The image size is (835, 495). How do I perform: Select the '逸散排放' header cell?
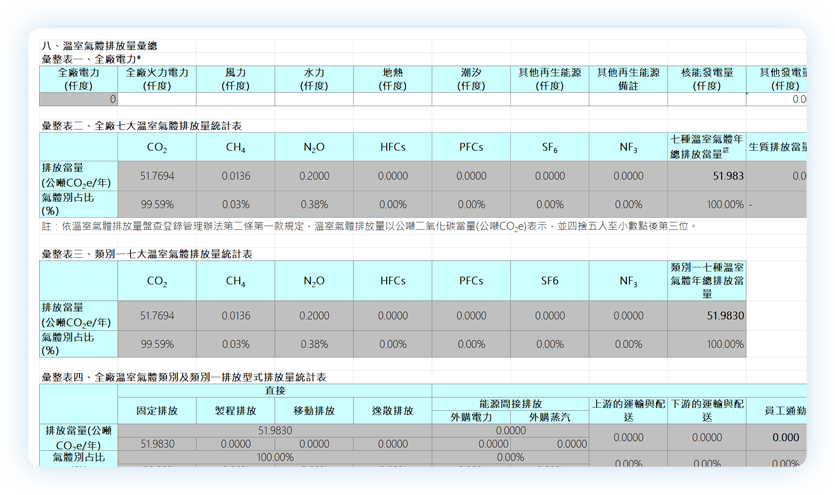[392, 410]
